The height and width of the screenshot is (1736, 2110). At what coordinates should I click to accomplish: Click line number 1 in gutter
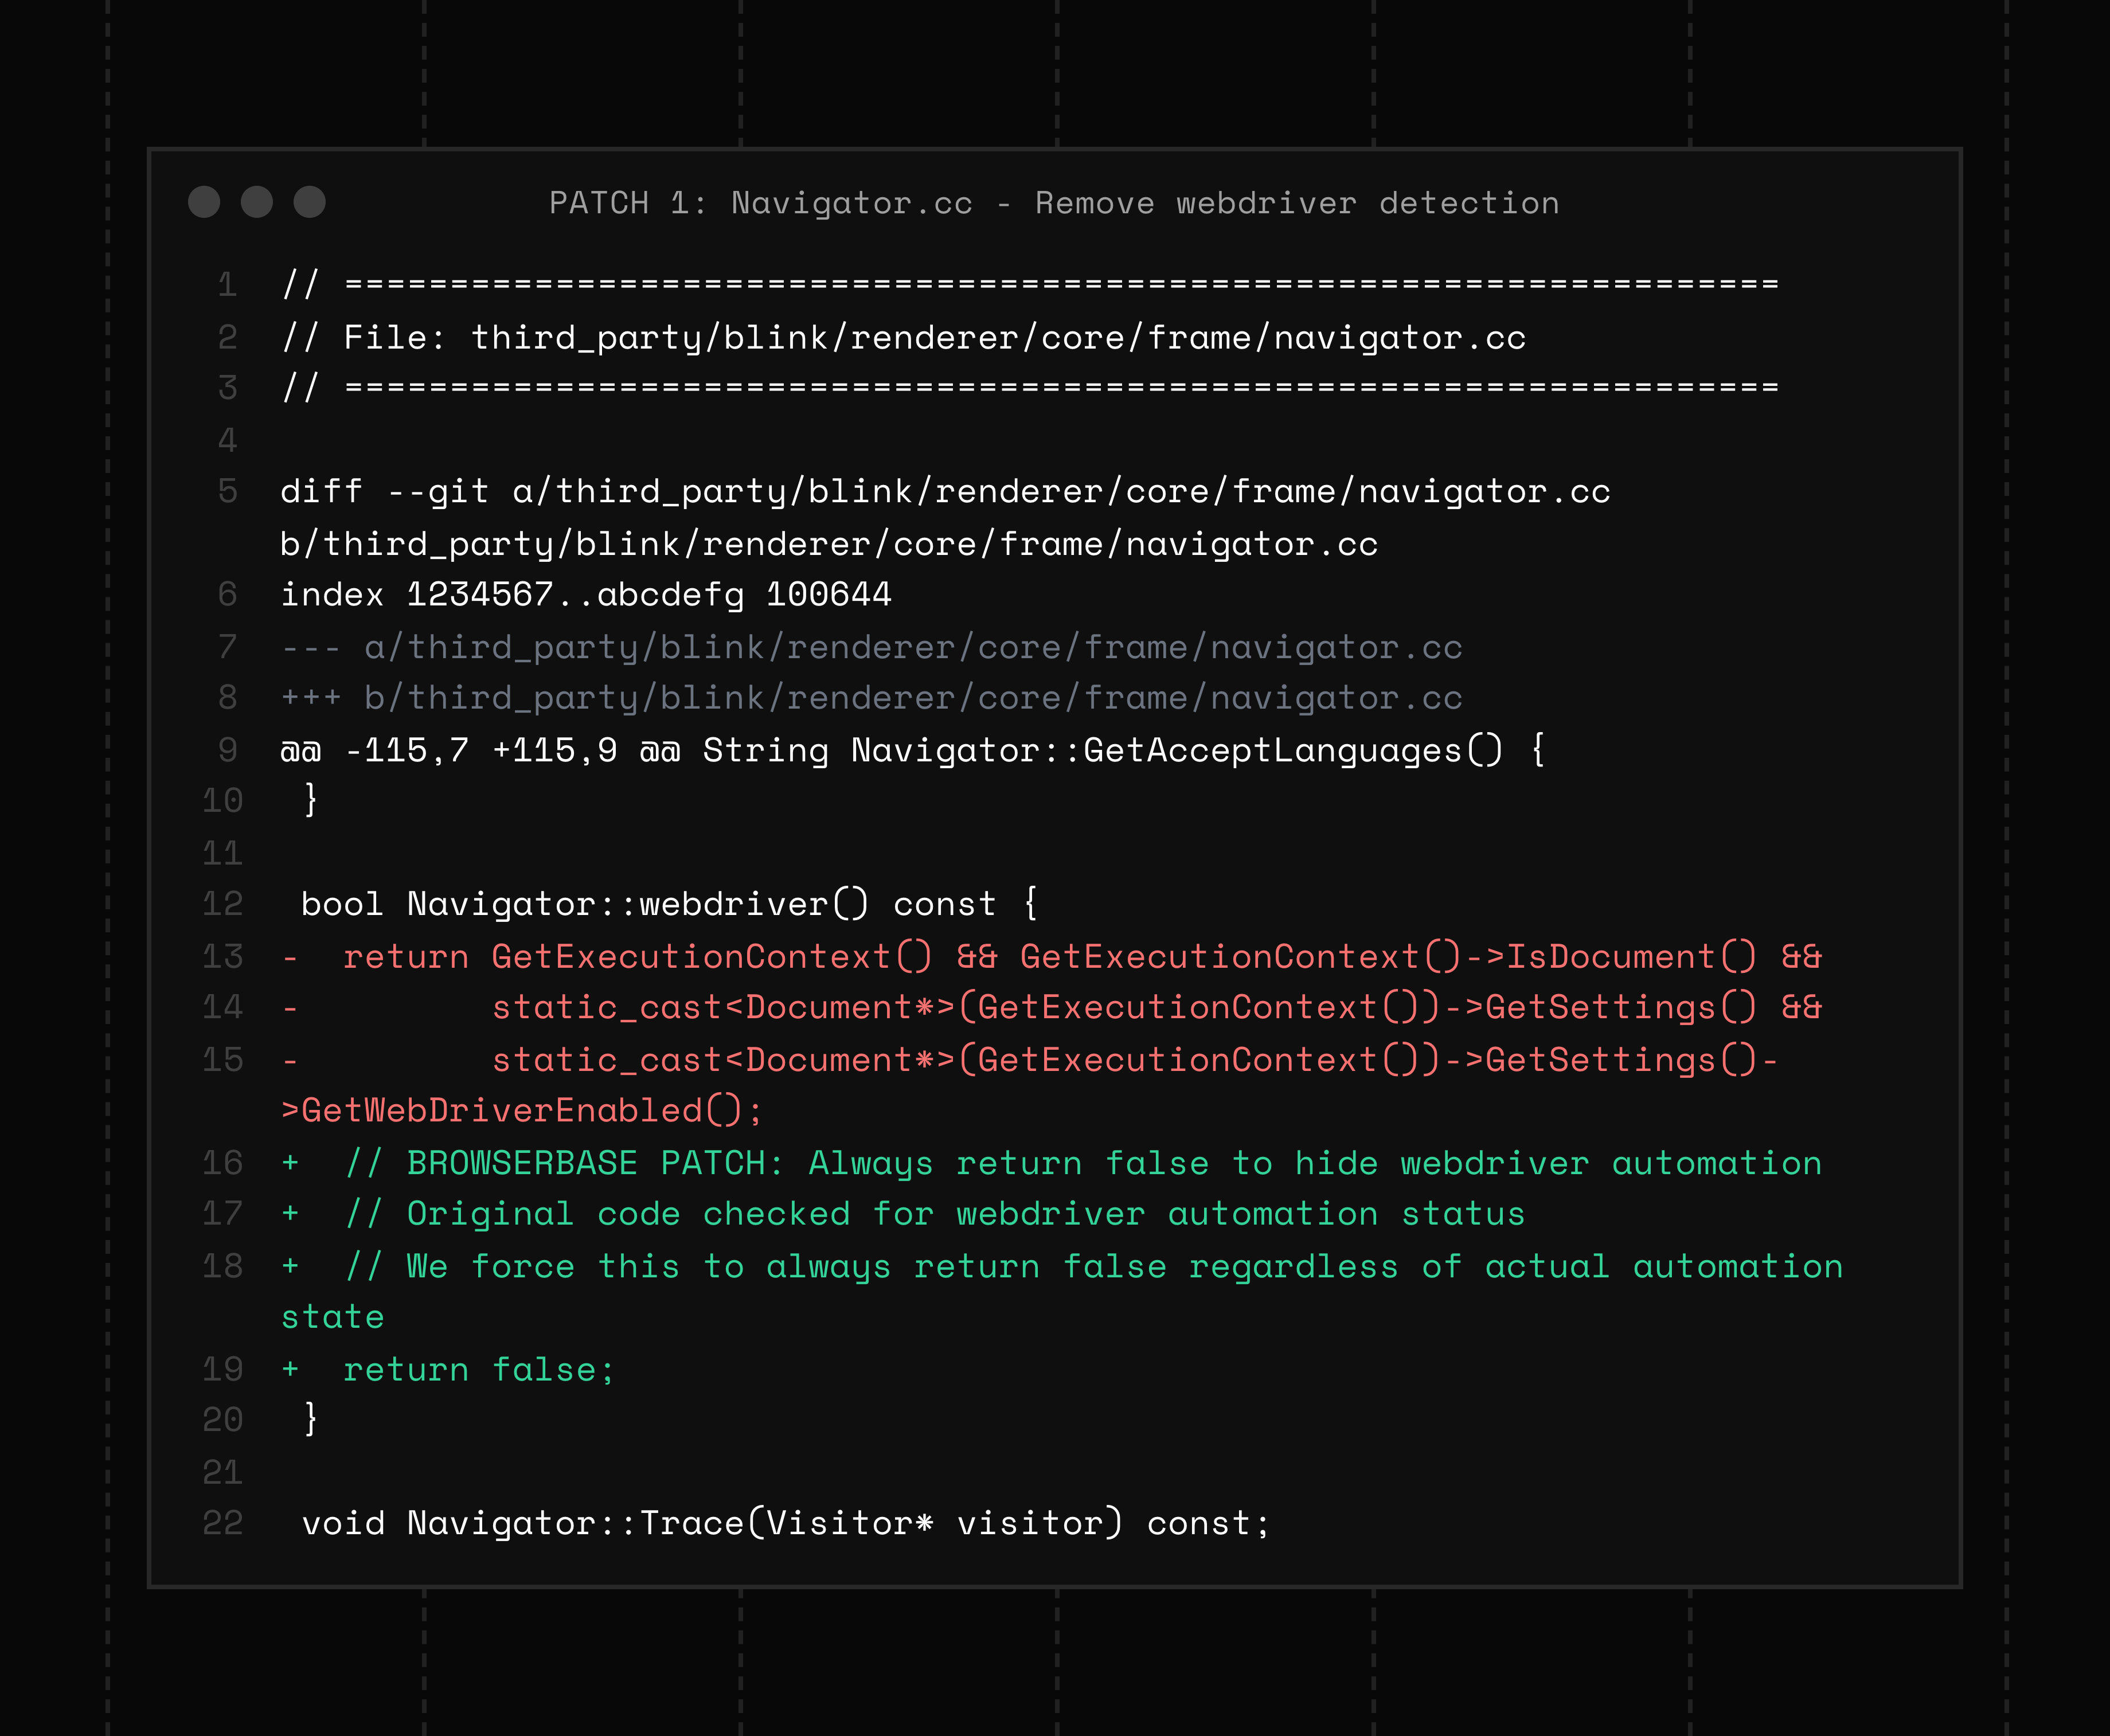pyautogui.click(x=228, y=285)
